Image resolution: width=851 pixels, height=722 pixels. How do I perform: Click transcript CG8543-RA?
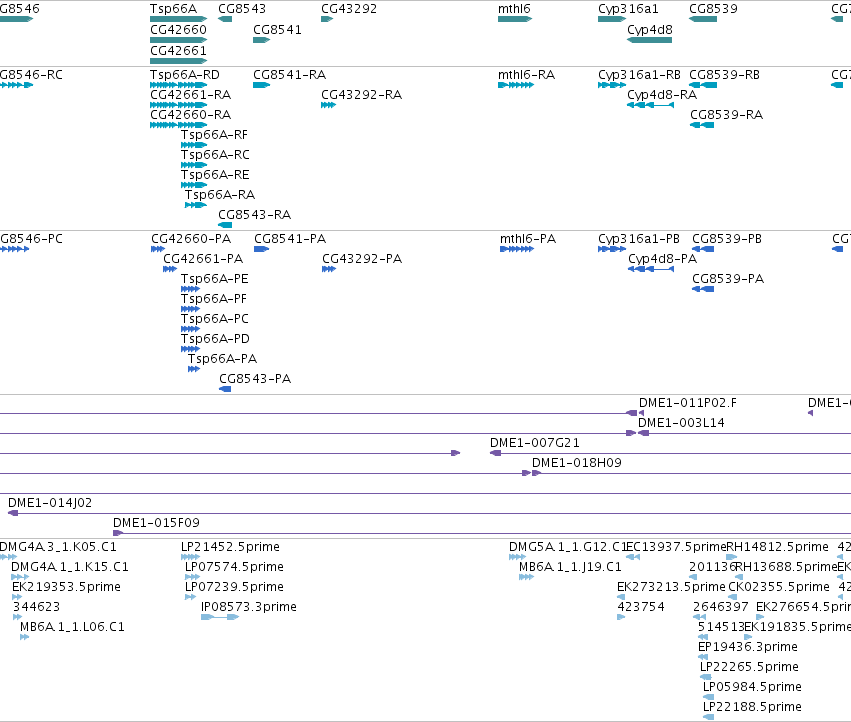(x=225, y=225)
